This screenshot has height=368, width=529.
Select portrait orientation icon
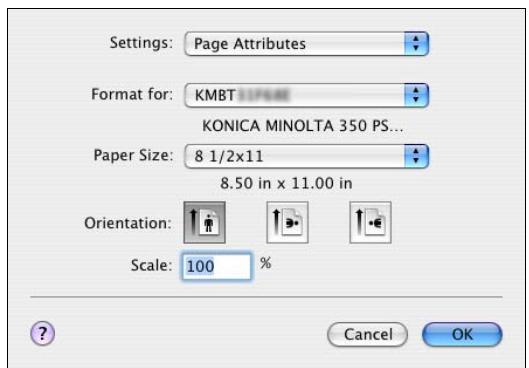(204, 222)
